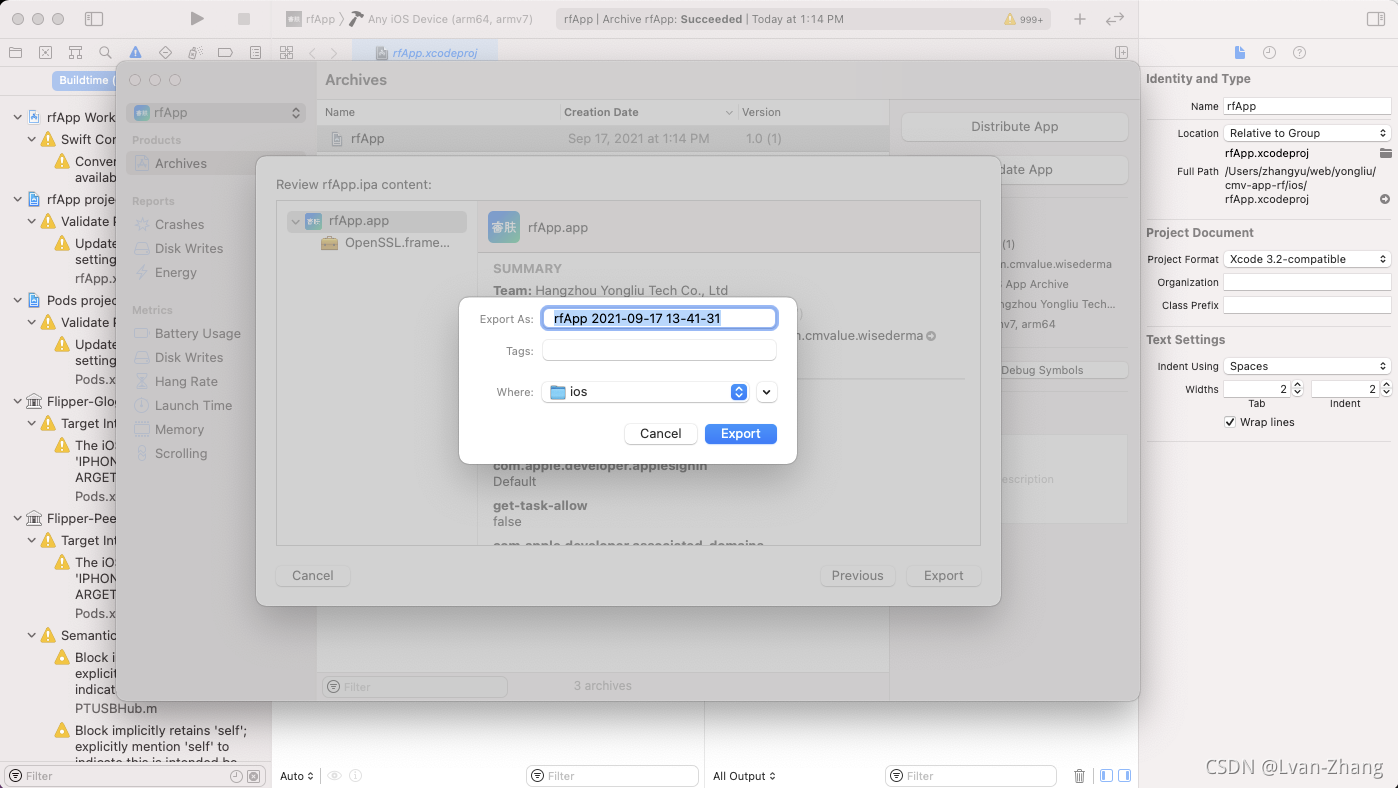
Task: Click the Run (play) button
Action: (197, 19)
